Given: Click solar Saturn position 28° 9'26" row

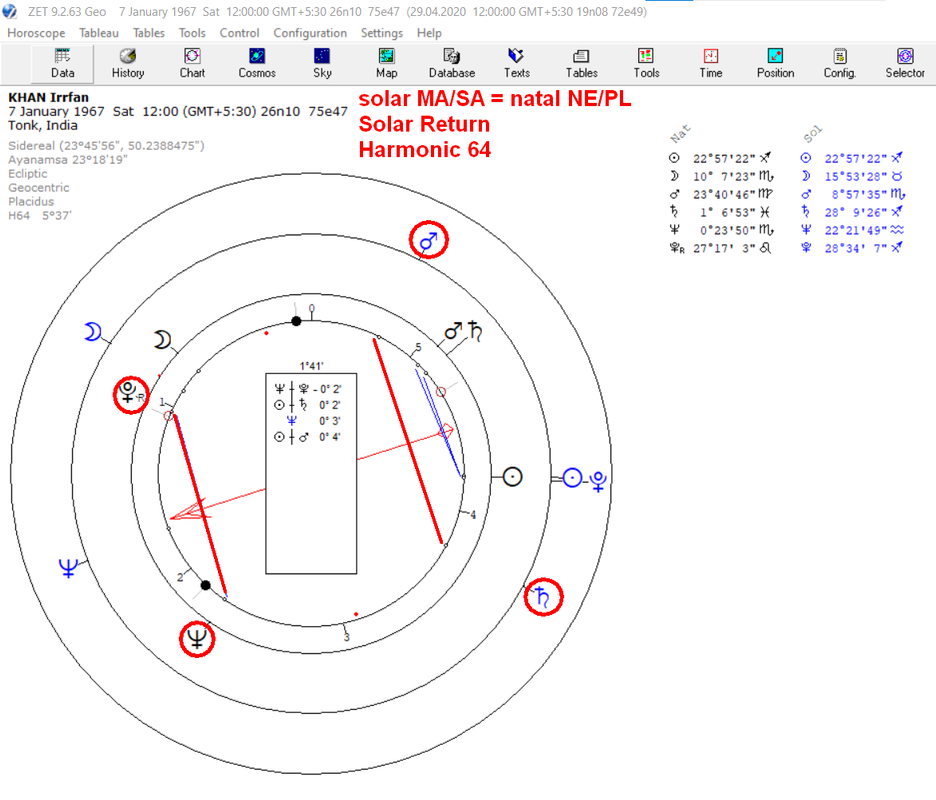Looking at the screenshot, I should (852, 212).
